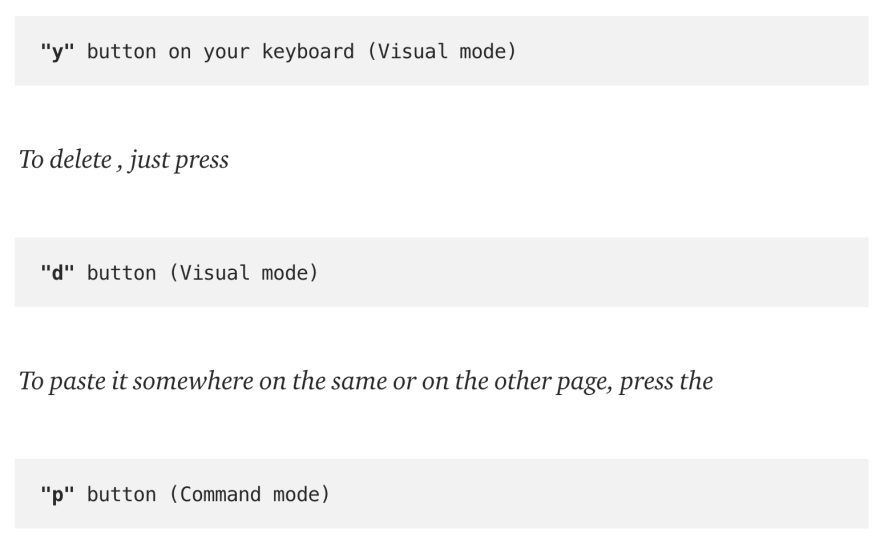
Task: Click "(Visual mode)" in the d code block
Action: 244,273
